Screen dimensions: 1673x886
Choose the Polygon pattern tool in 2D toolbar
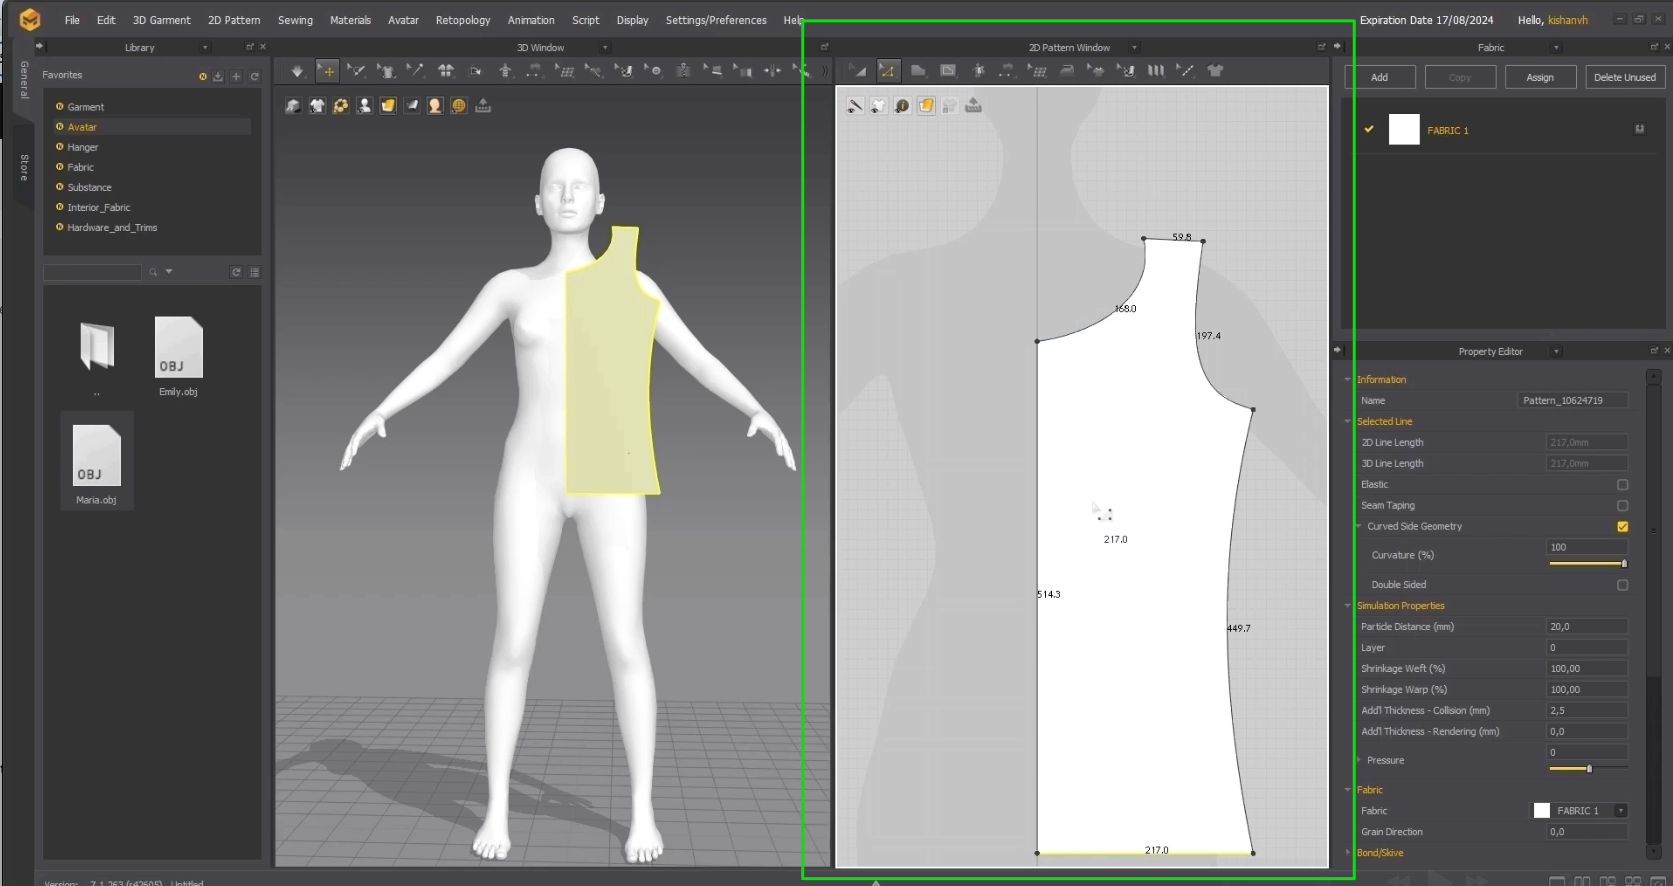point(918,71)
